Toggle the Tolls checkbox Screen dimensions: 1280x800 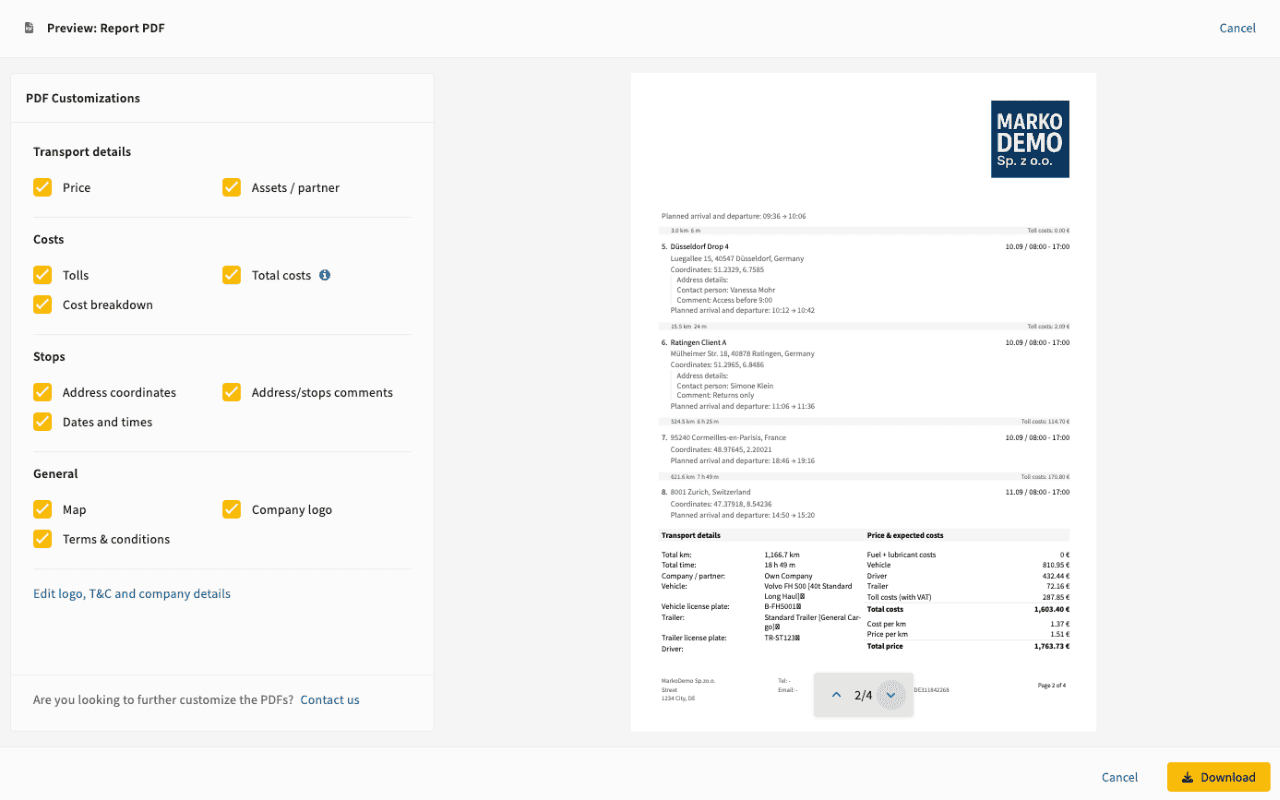tap(42, 275)
